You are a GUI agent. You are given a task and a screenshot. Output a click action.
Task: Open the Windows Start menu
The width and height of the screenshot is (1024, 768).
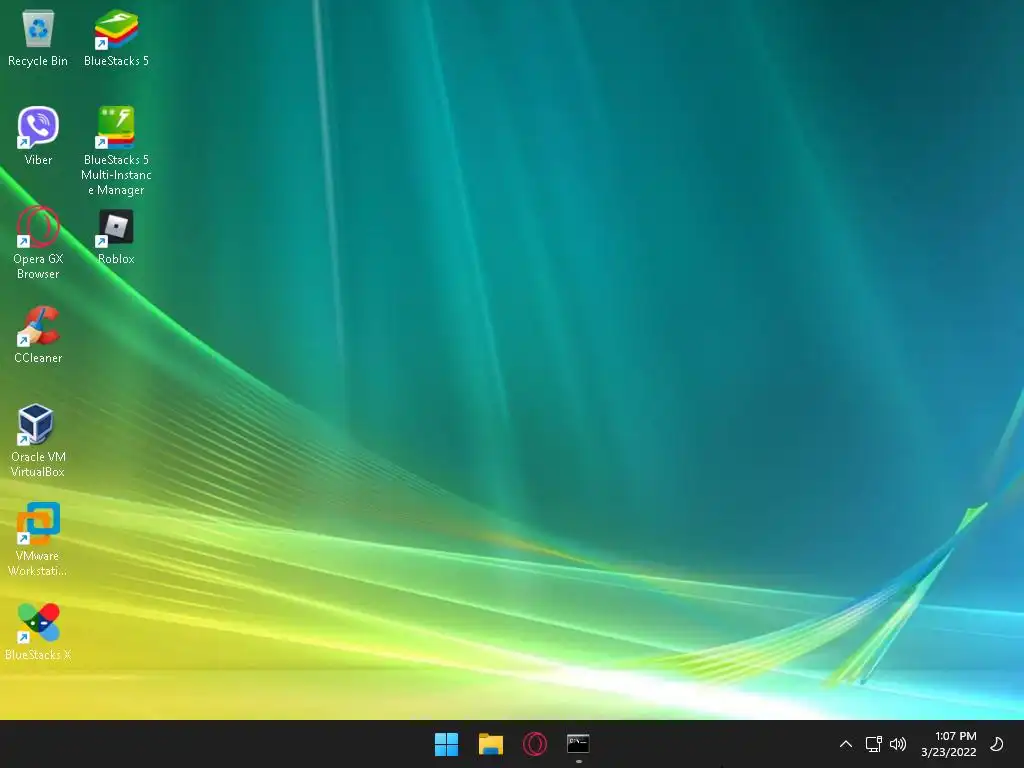pos(447,744)
